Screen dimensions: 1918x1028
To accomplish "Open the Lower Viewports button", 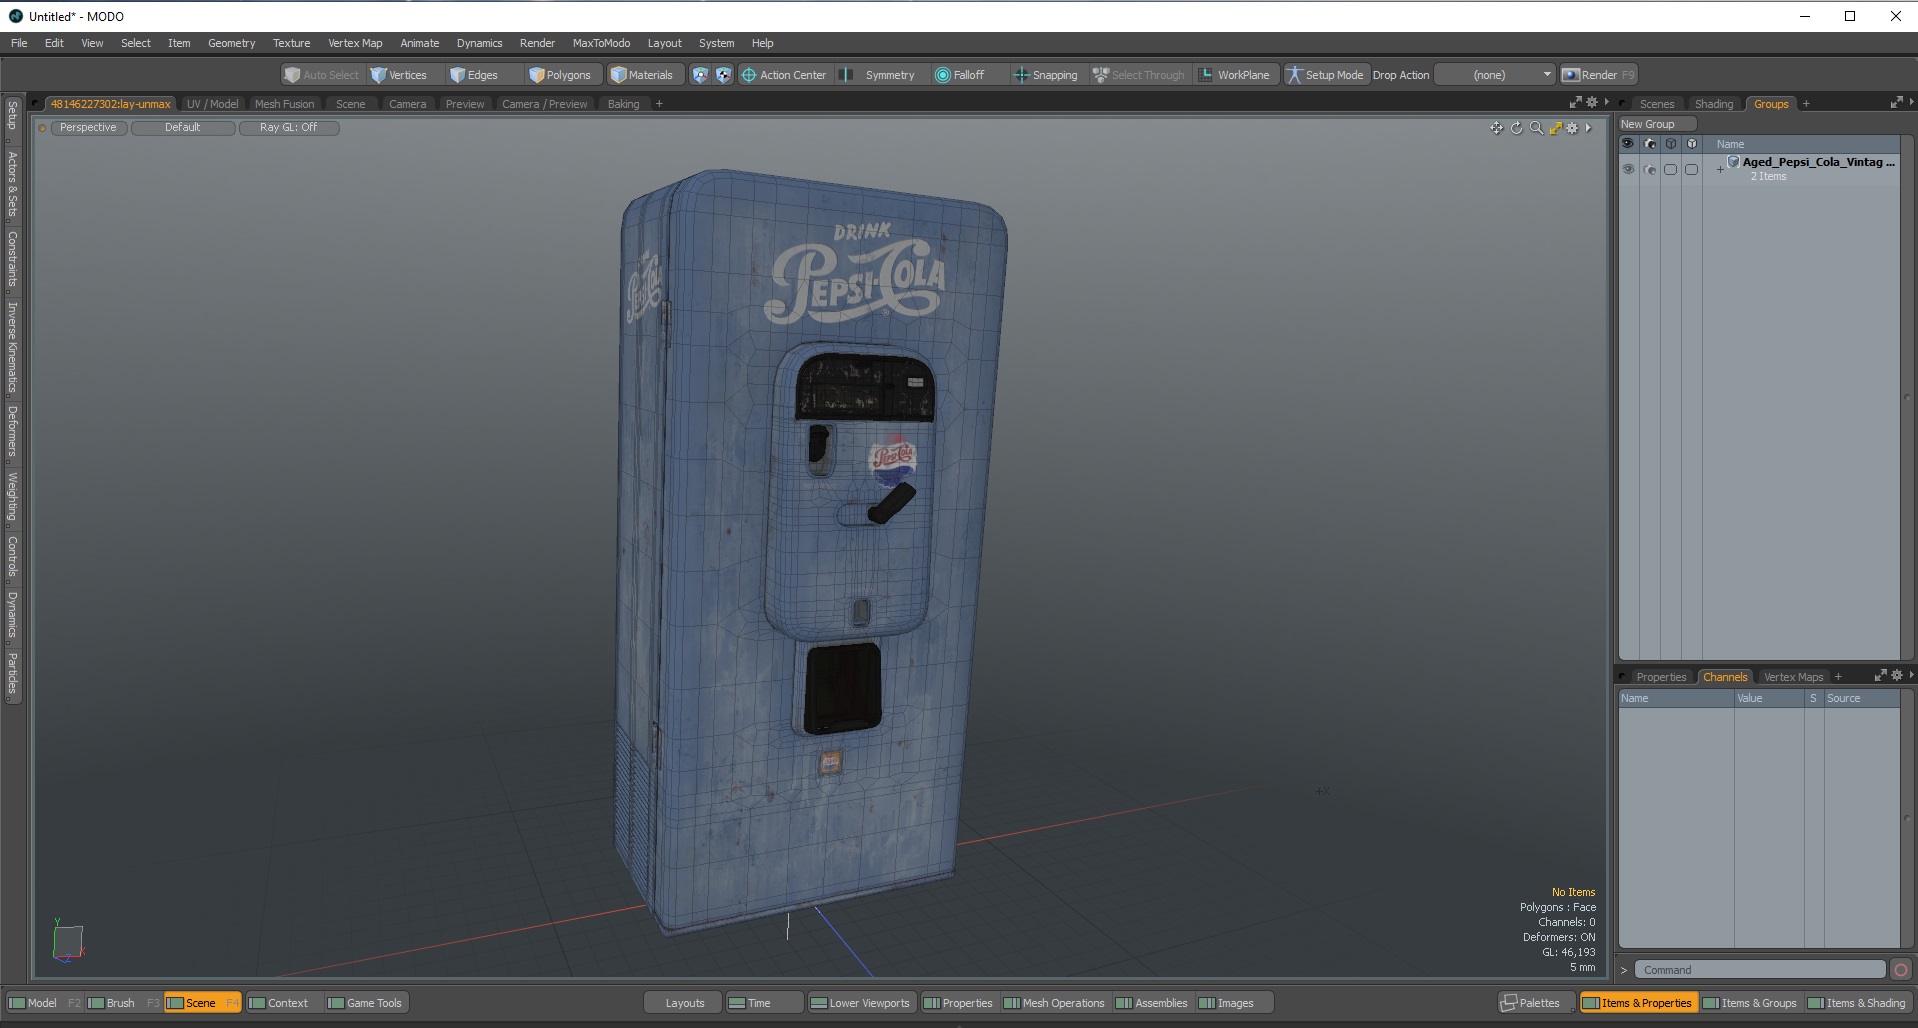I will [x=860, y=1003].
